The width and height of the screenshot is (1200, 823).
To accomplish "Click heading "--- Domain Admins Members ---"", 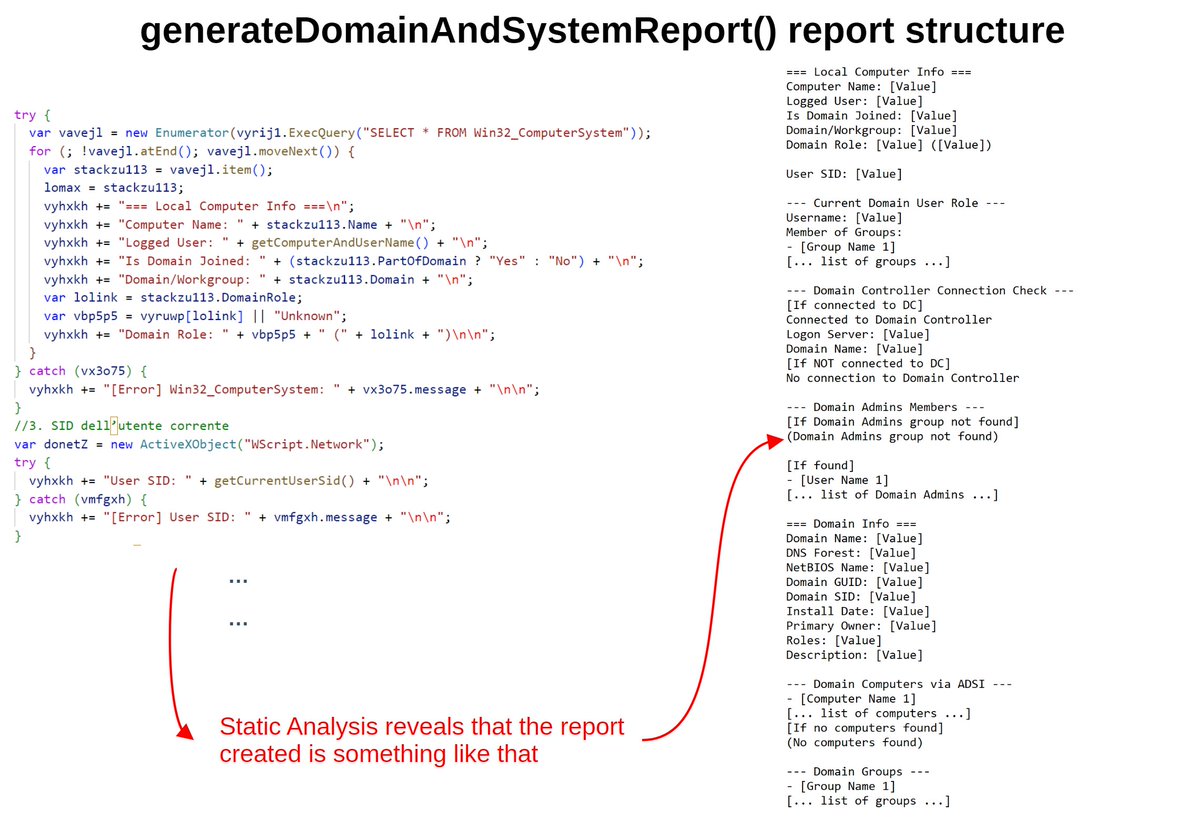I will tap(885, 407).
